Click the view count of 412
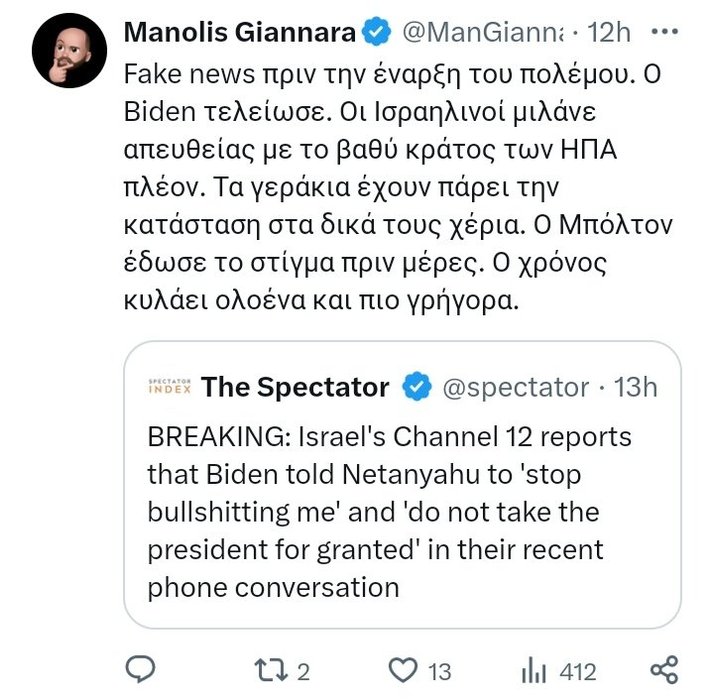 [x=578, y=669]
